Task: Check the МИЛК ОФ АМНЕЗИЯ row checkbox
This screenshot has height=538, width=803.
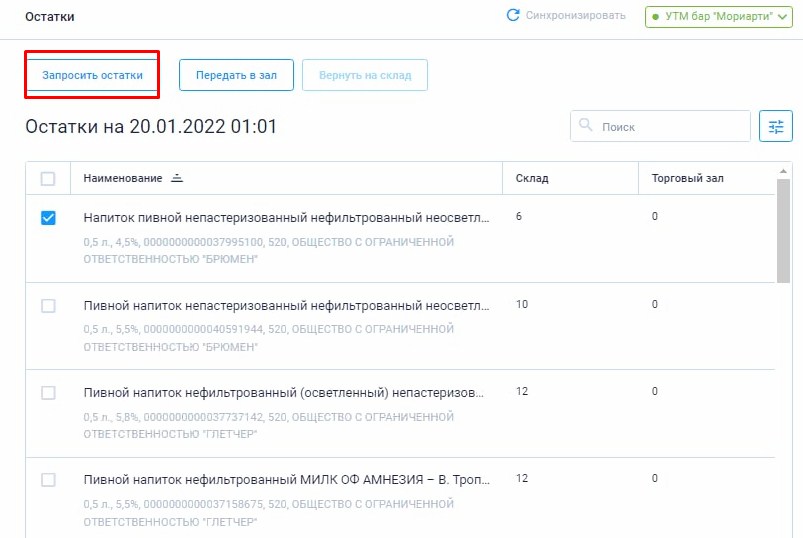Action: [48, 480]
